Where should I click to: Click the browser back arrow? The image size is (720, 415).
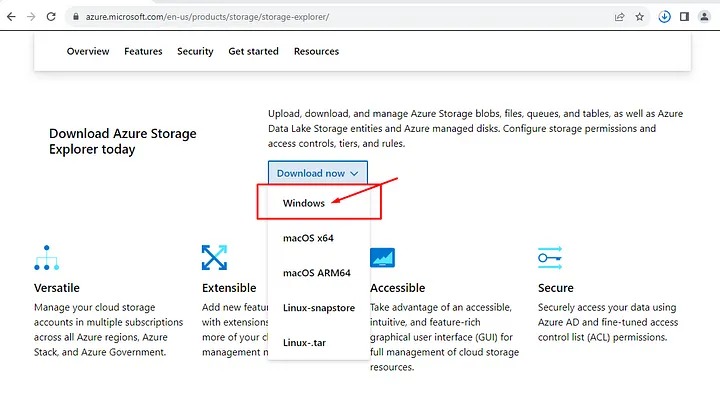point(11,16)
